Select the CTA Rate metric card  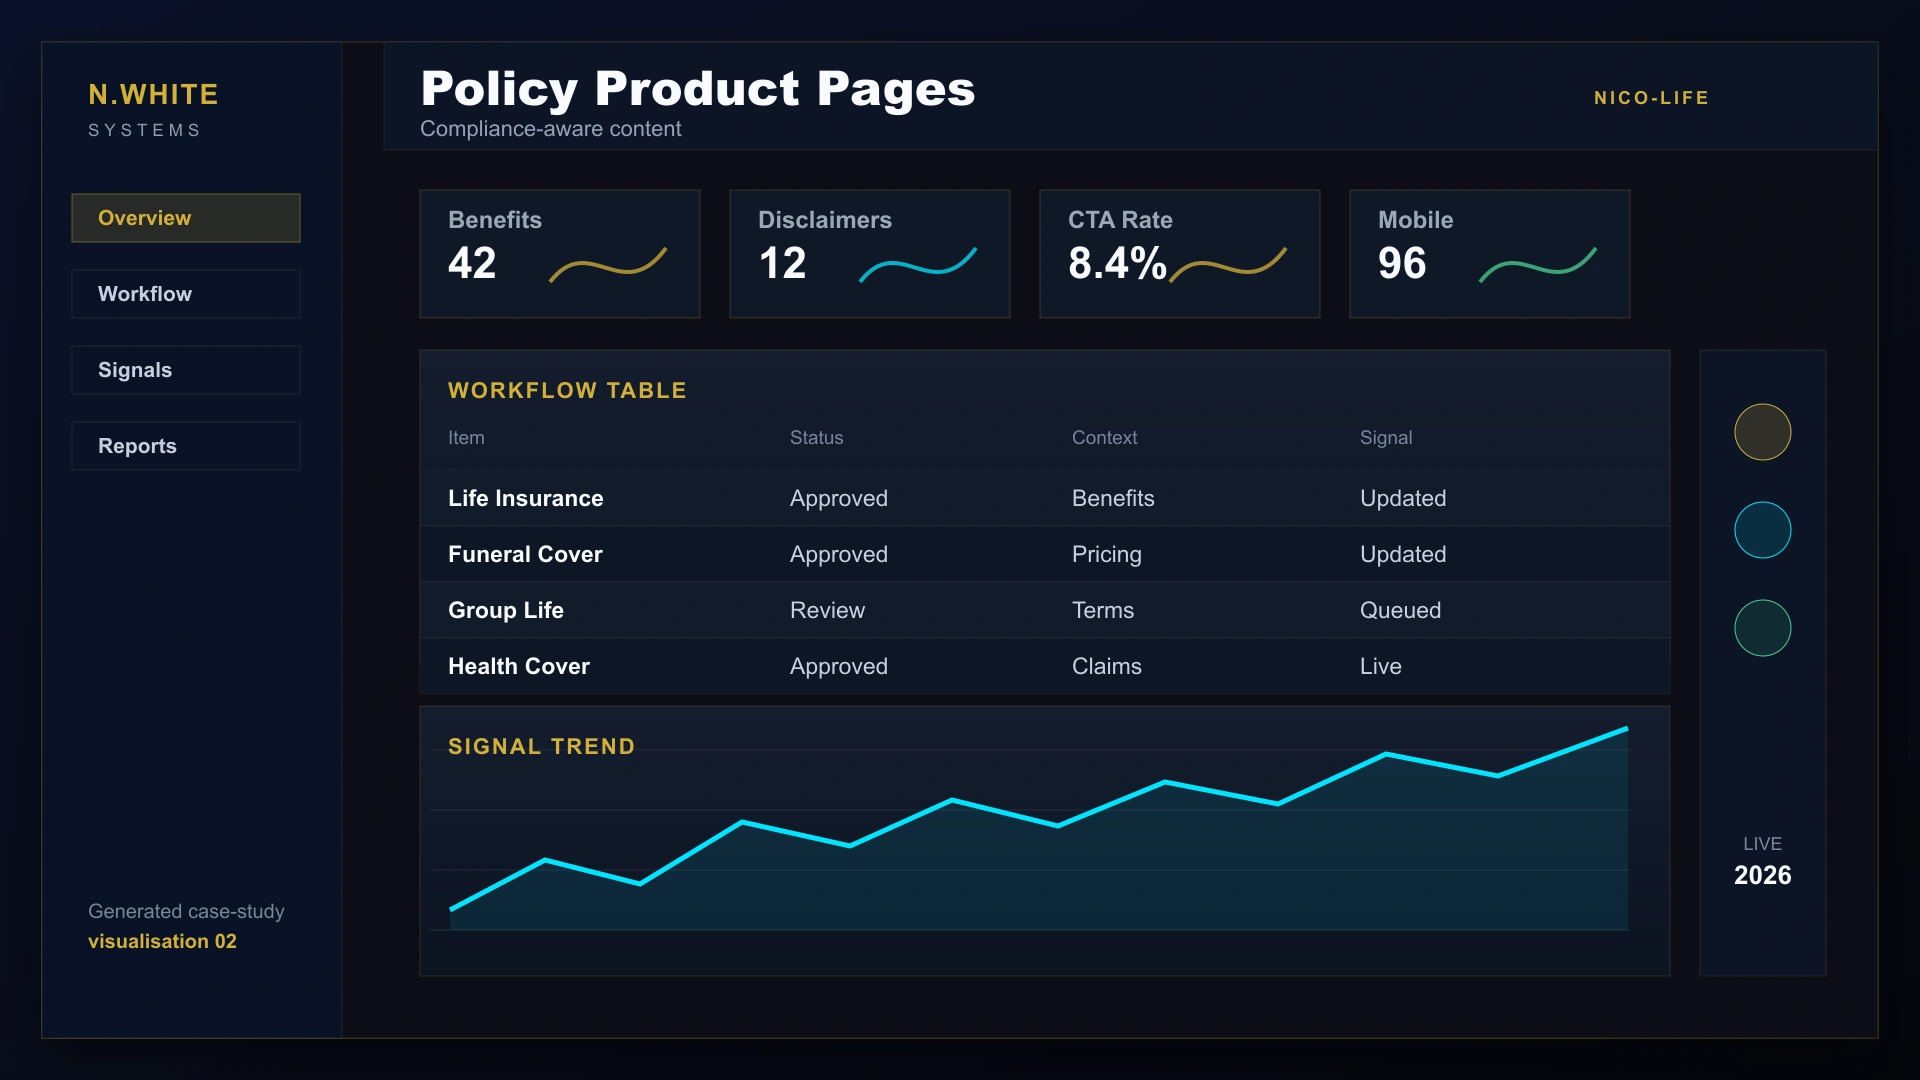1180,254
